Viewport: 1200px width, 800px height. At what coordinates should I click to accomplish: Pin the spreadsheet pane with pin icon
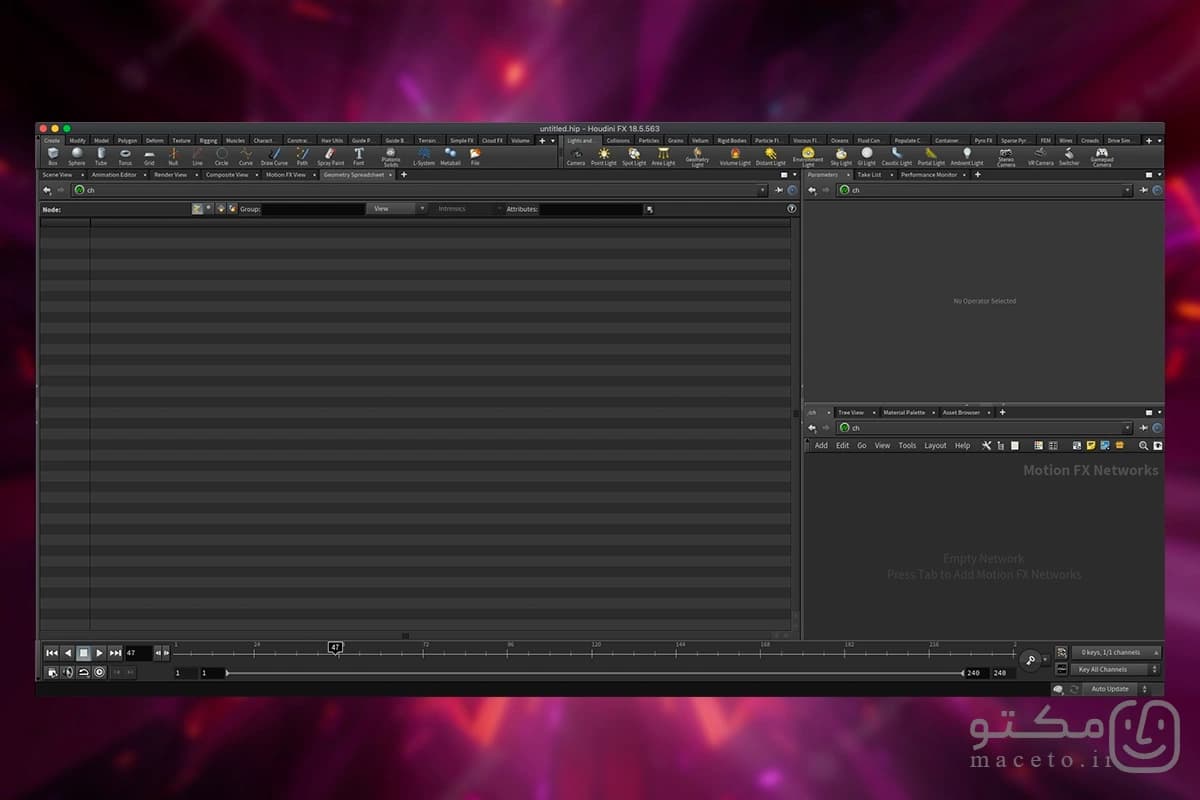(x=779, y=190)
